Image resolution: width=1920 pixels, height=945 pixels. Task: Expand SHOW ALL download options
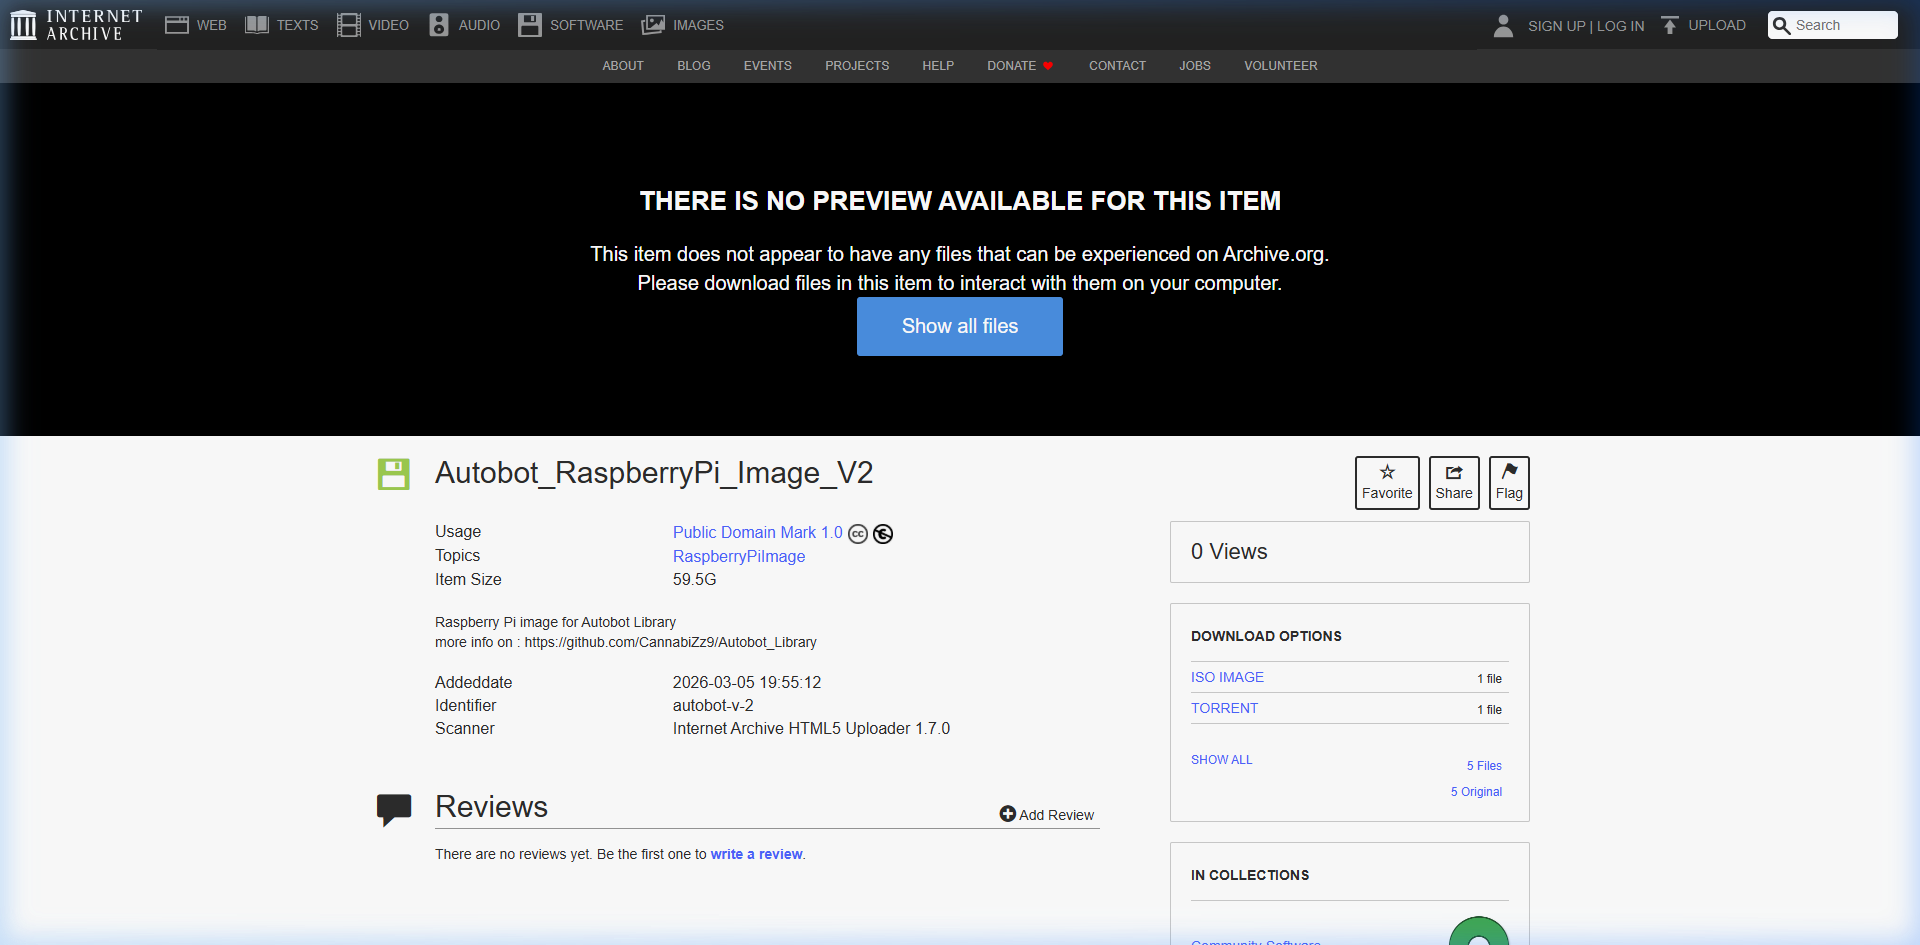(1221, 760)
